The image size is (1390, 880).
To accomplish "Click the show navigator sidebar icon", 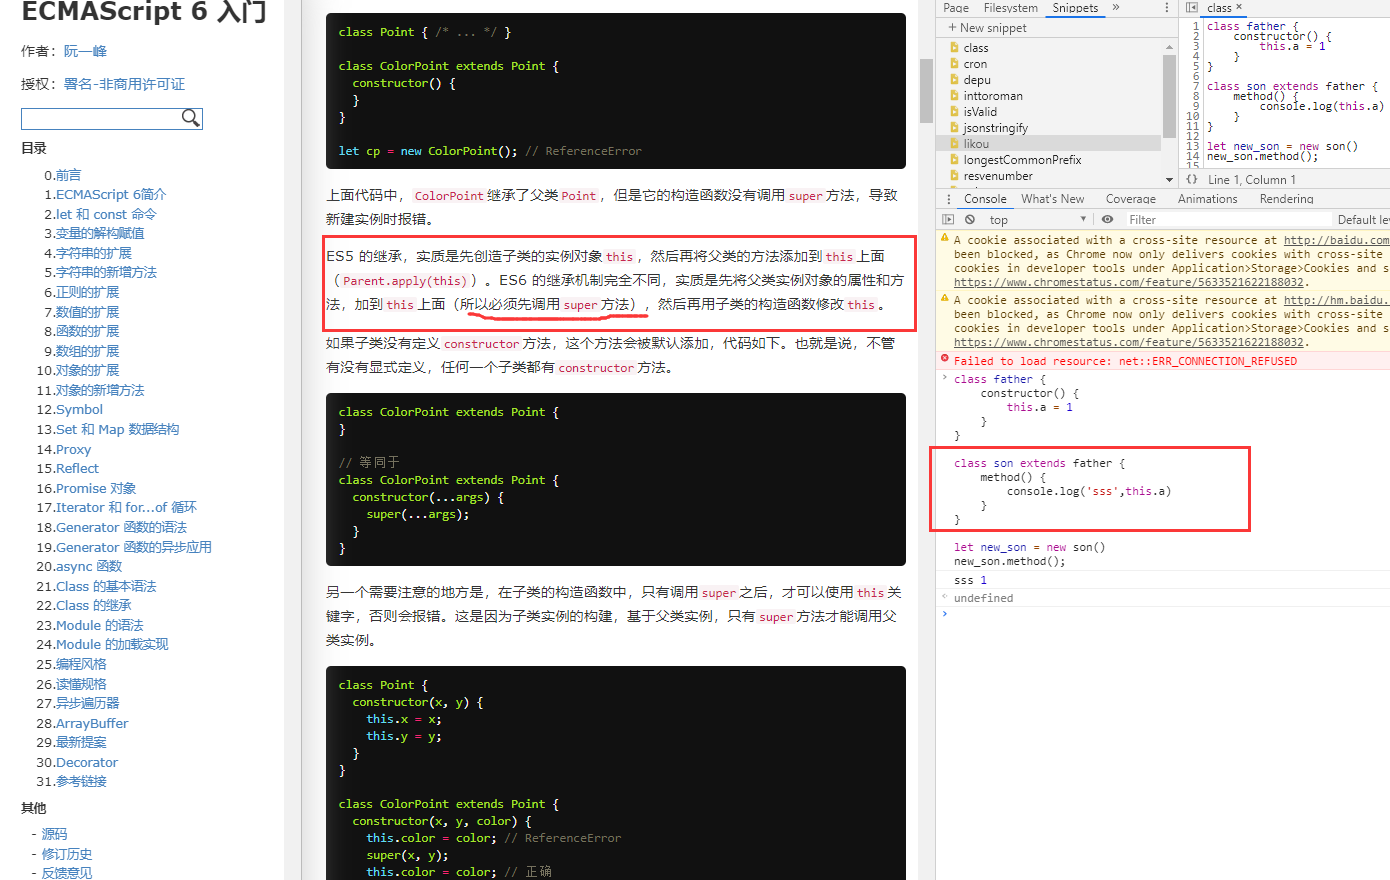I will (948, 219).
